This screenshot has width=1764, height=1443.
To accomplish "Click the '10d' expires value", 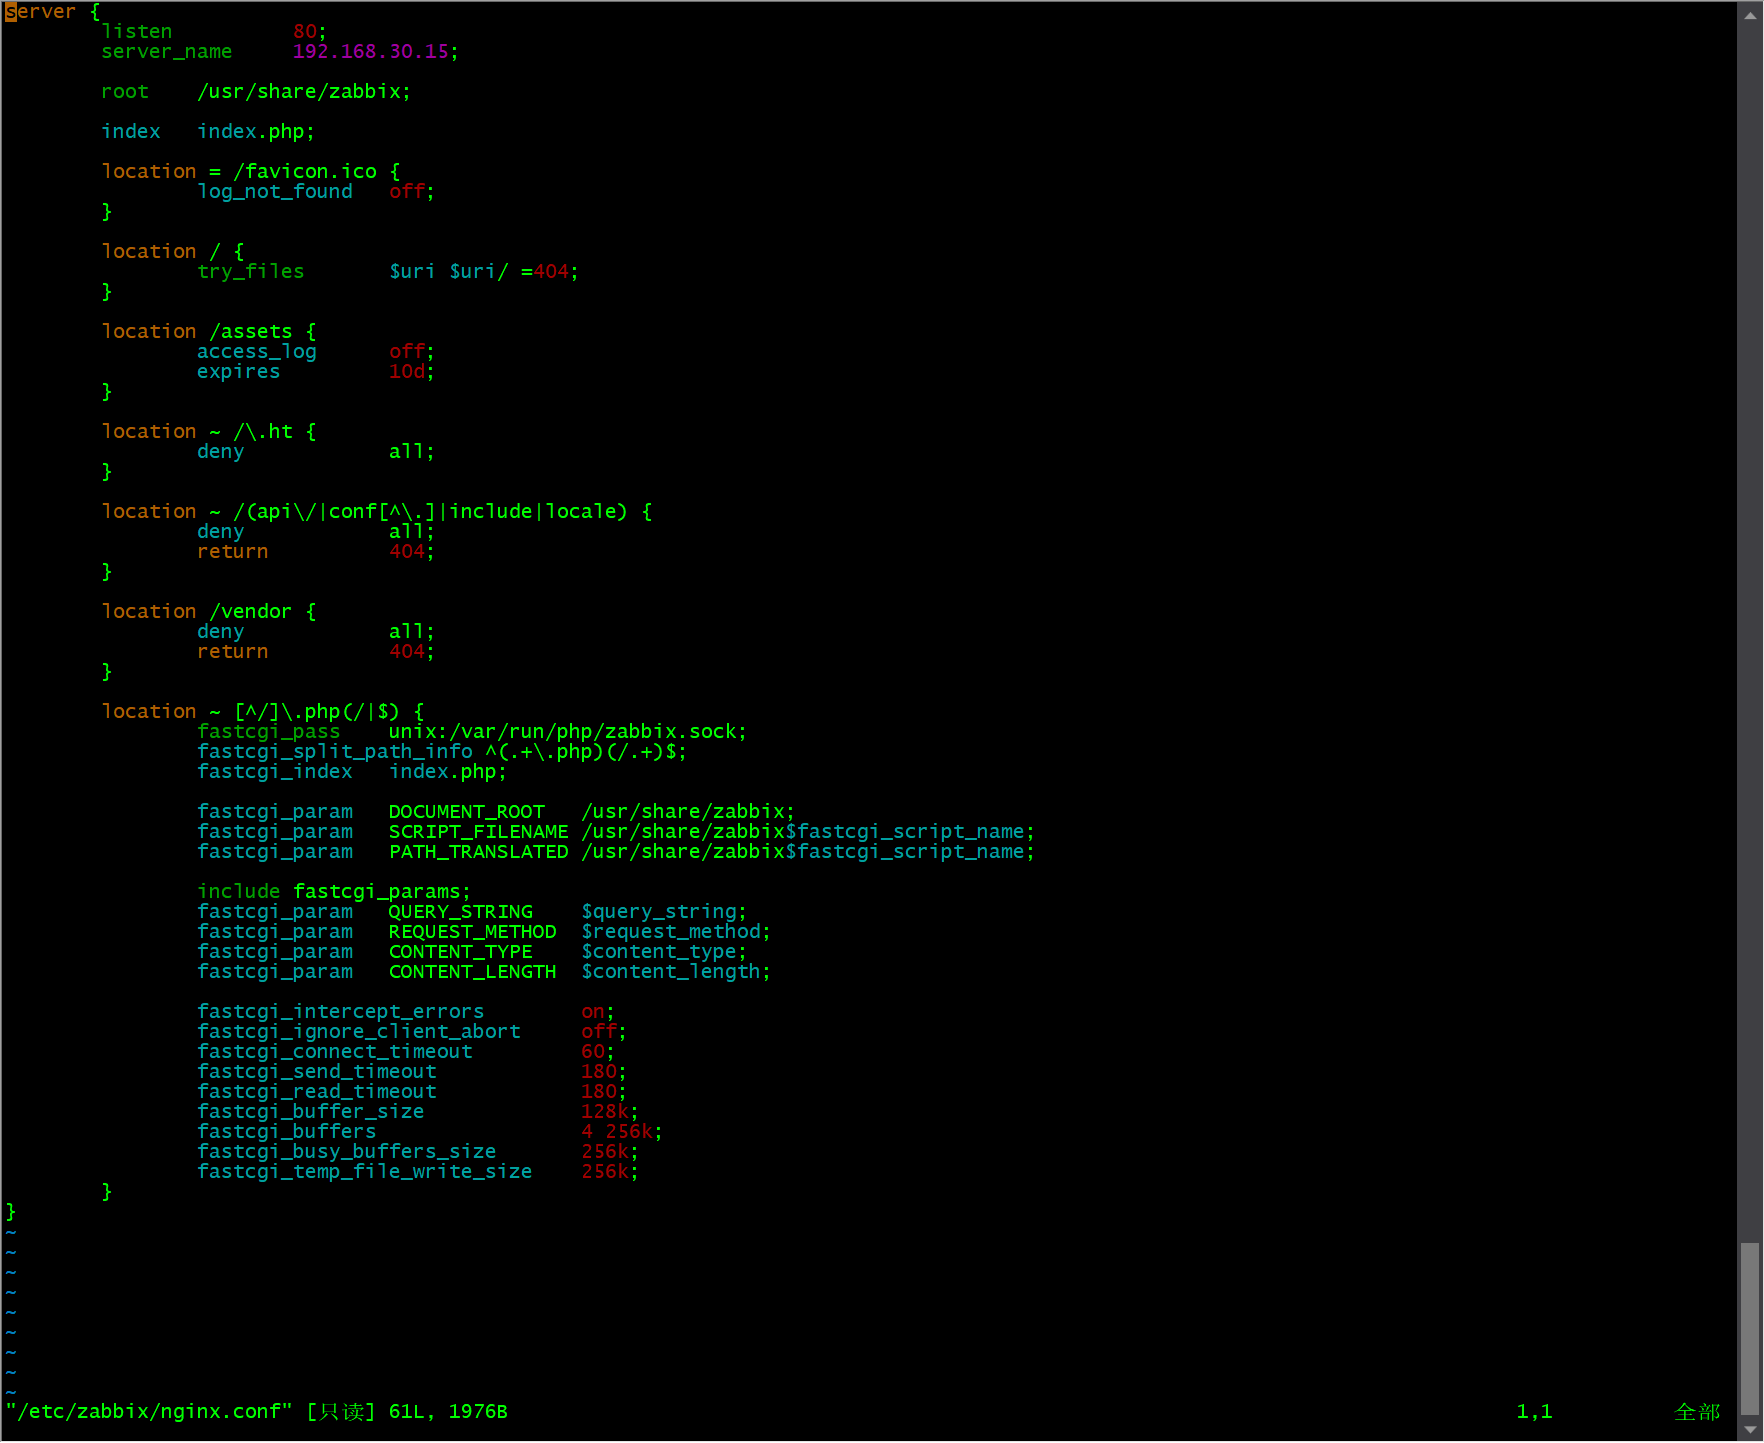I will [407, 371].
